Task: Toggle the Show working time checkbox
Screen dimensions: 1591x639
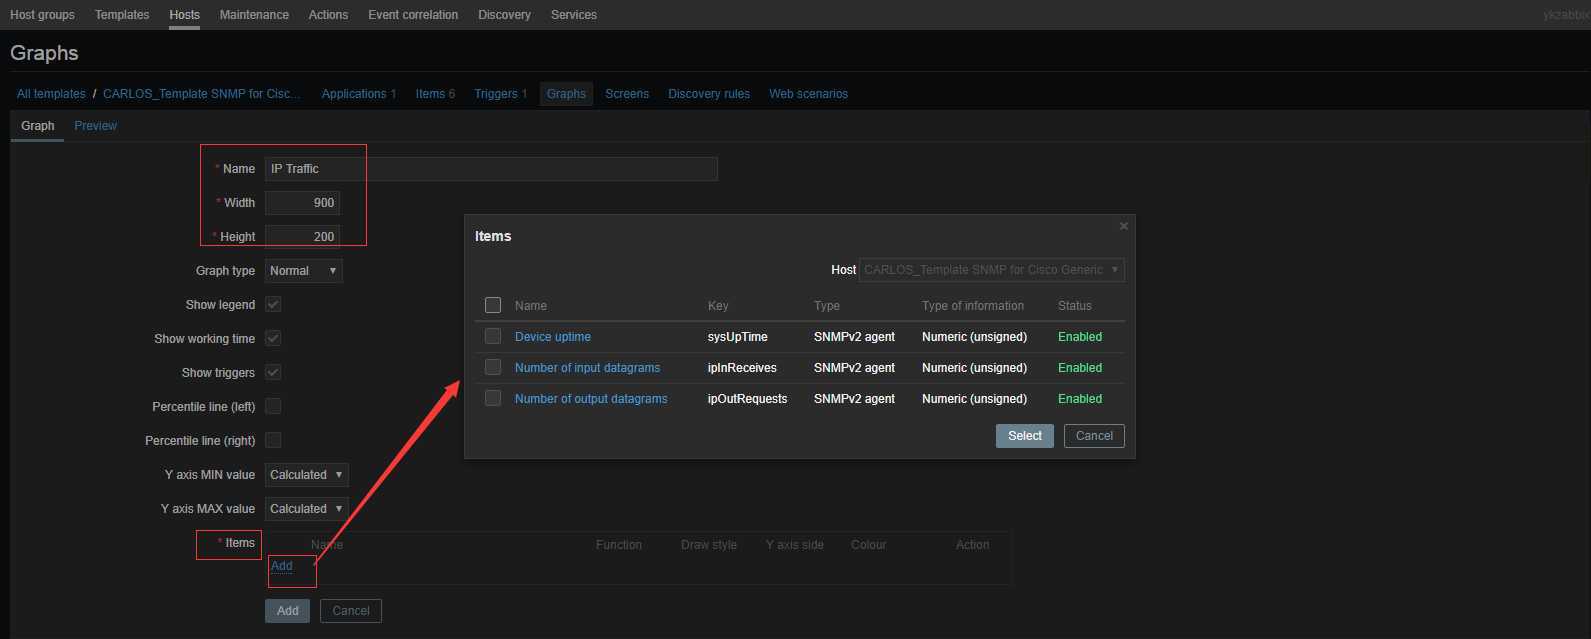Action: (x=273, y=338)
